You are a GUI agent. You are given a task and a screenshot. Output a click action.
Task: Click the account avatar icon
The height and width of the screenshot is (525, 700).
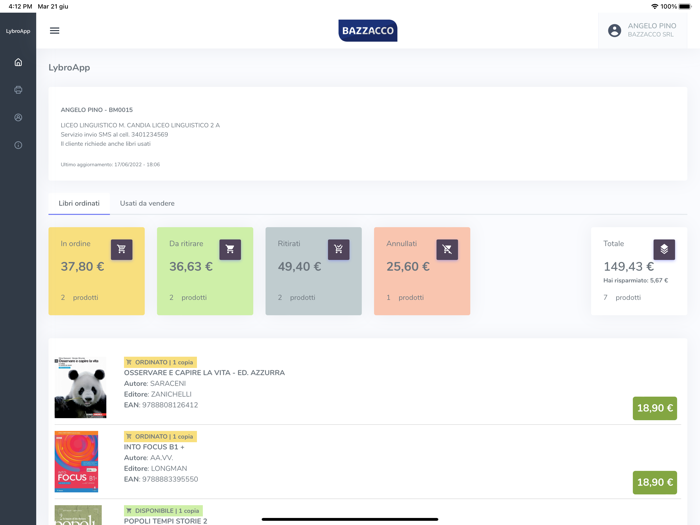(614, 30)
